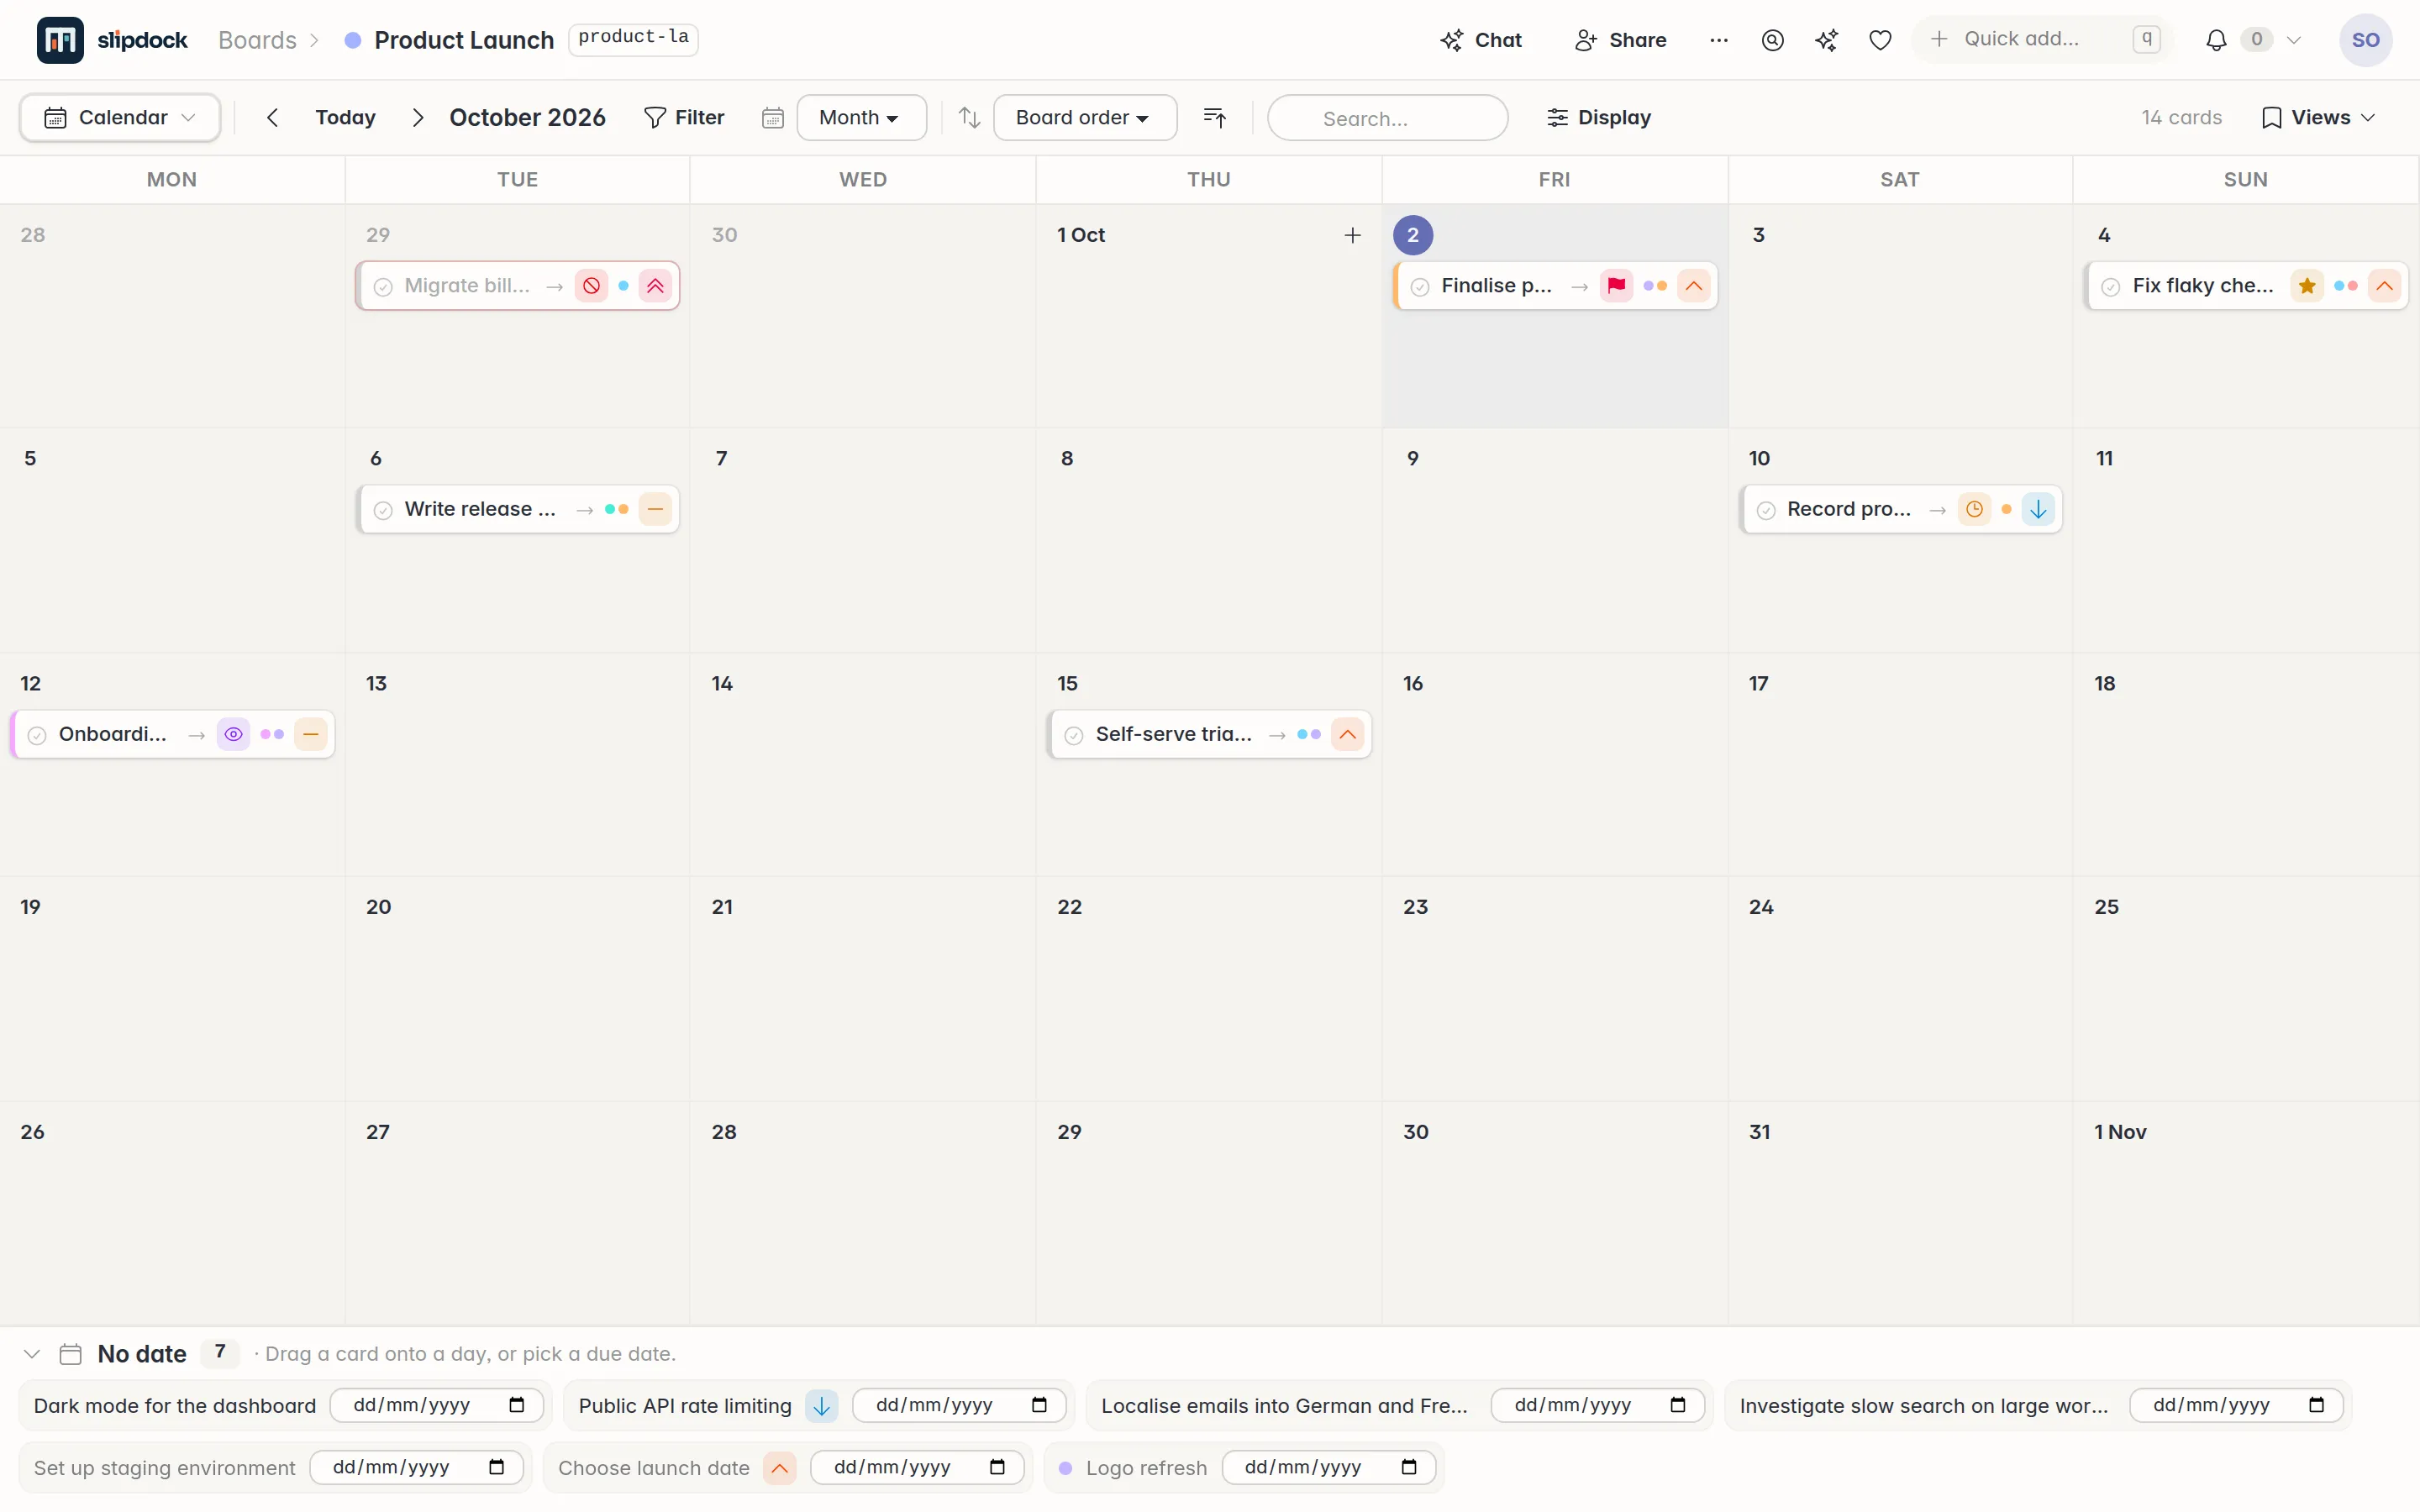Click the clock icon on Record pro card
Screen dimensions: 2420x1512
(1975, 510)
